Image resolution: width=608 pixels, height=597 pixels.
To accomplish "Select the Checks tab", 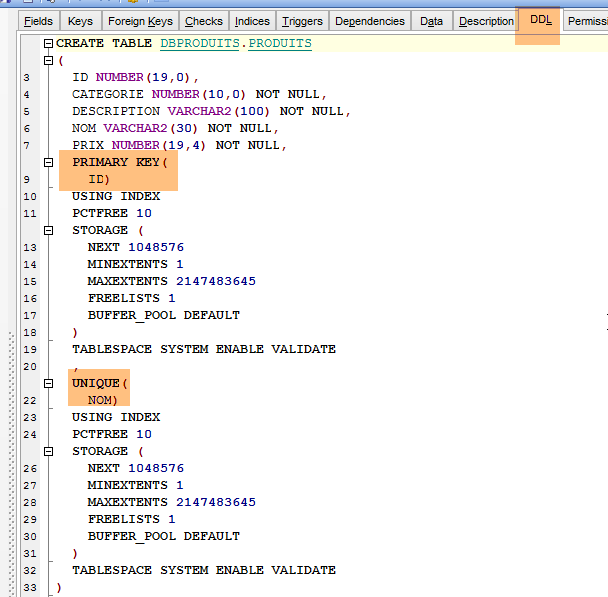I will pyautogui.click(x=204, y=21).
